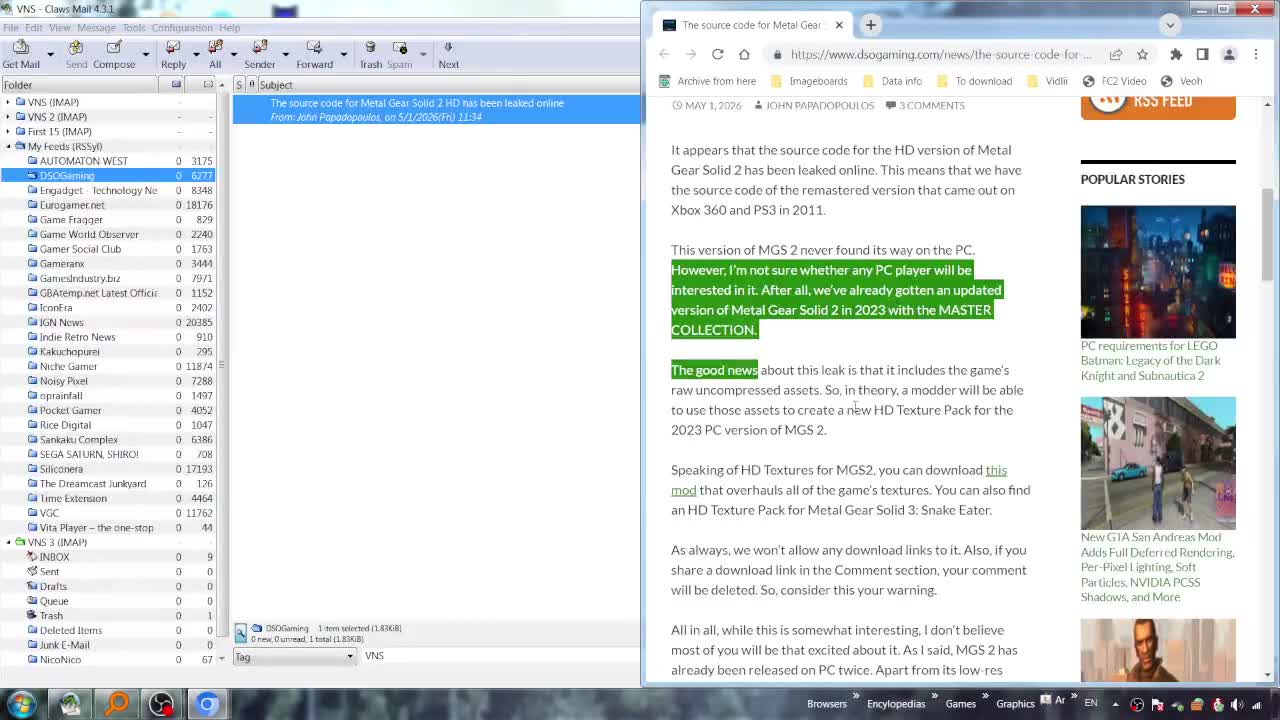Open the Configuration menu in Claws Mail
The height and width of the screenshot is (720, 1280).
click(182, 28)
